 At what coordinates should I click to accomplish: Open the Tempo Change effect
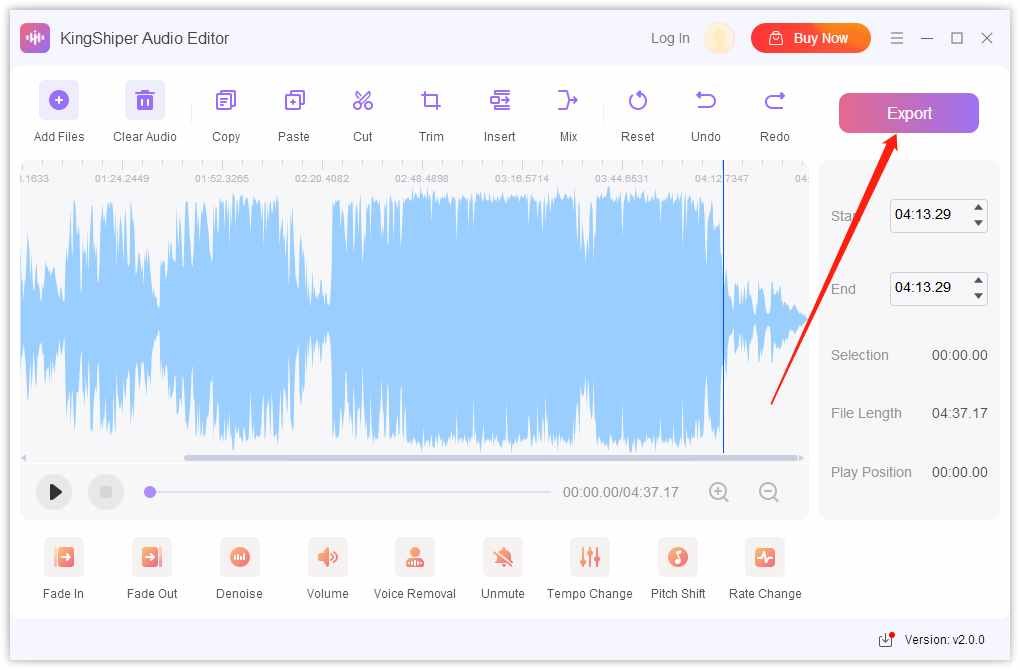[x=590, y=557]
